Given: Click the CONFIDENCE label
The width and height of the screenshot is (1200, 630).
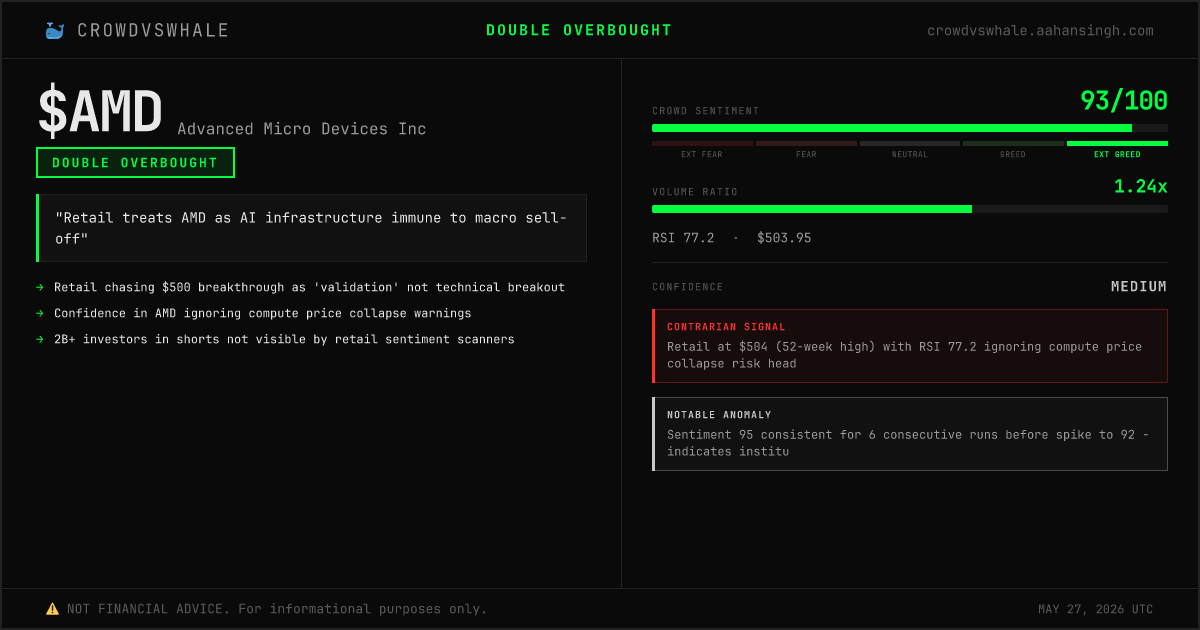Looking at the screenshot, I should coord(688,287).
